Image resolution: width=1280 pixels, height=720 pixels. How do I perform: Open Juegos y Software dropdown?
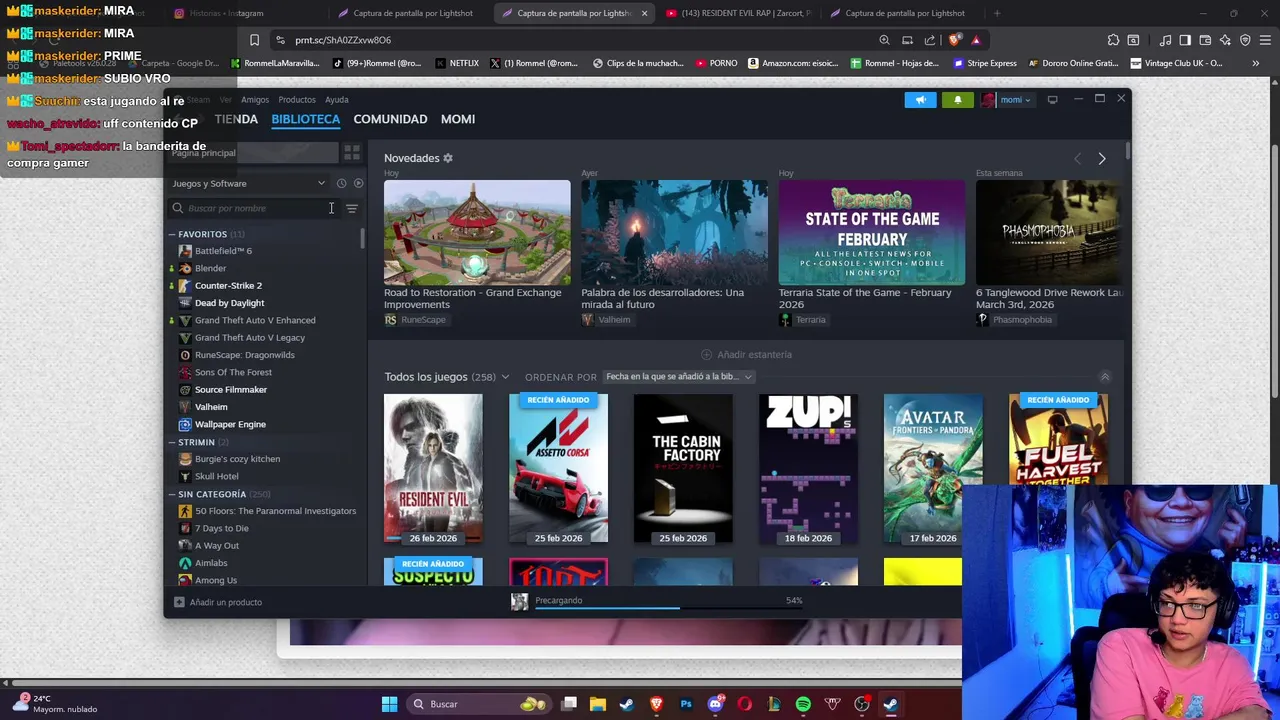[249, 183]
